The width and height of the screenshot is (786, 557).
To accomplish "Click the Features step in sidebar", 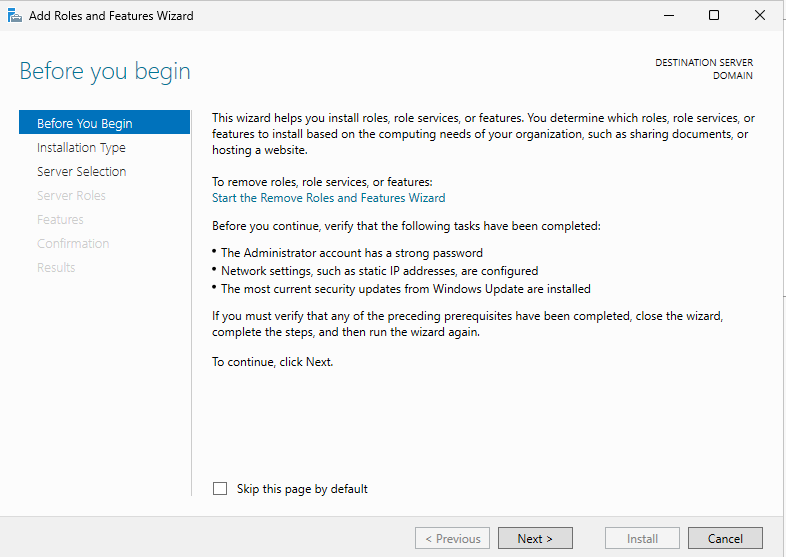I will tap(60, 219).
